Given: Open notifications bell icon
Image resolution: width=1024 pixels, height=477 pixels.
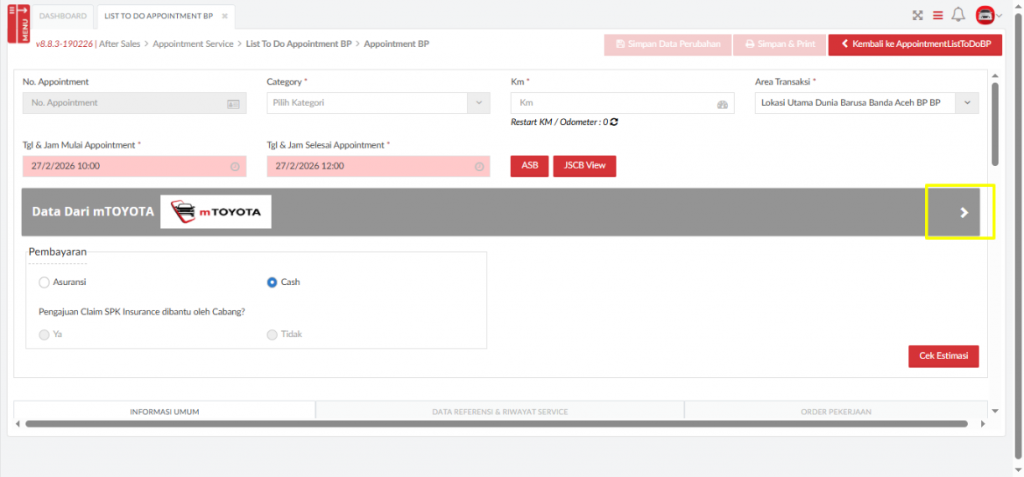Looking at the screenshot, I should coord(958,15).
